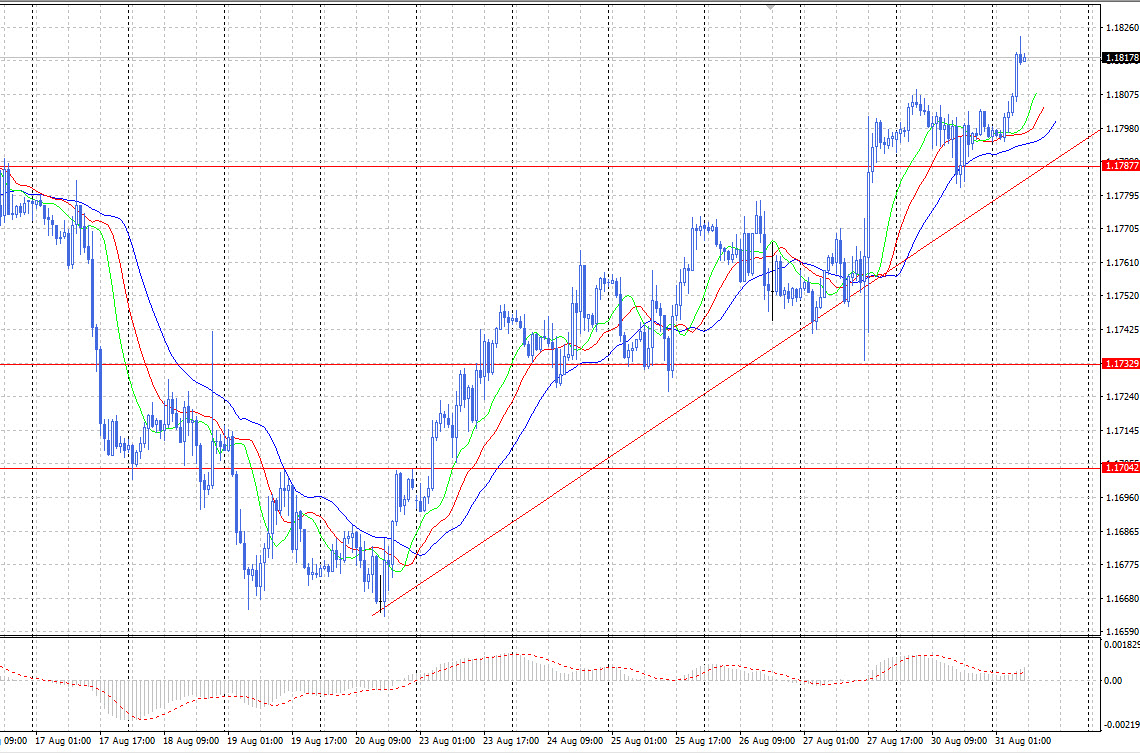Click time label 20 Aug 09:00
The image size is (1140, 754).
click(x=383, y=741)
